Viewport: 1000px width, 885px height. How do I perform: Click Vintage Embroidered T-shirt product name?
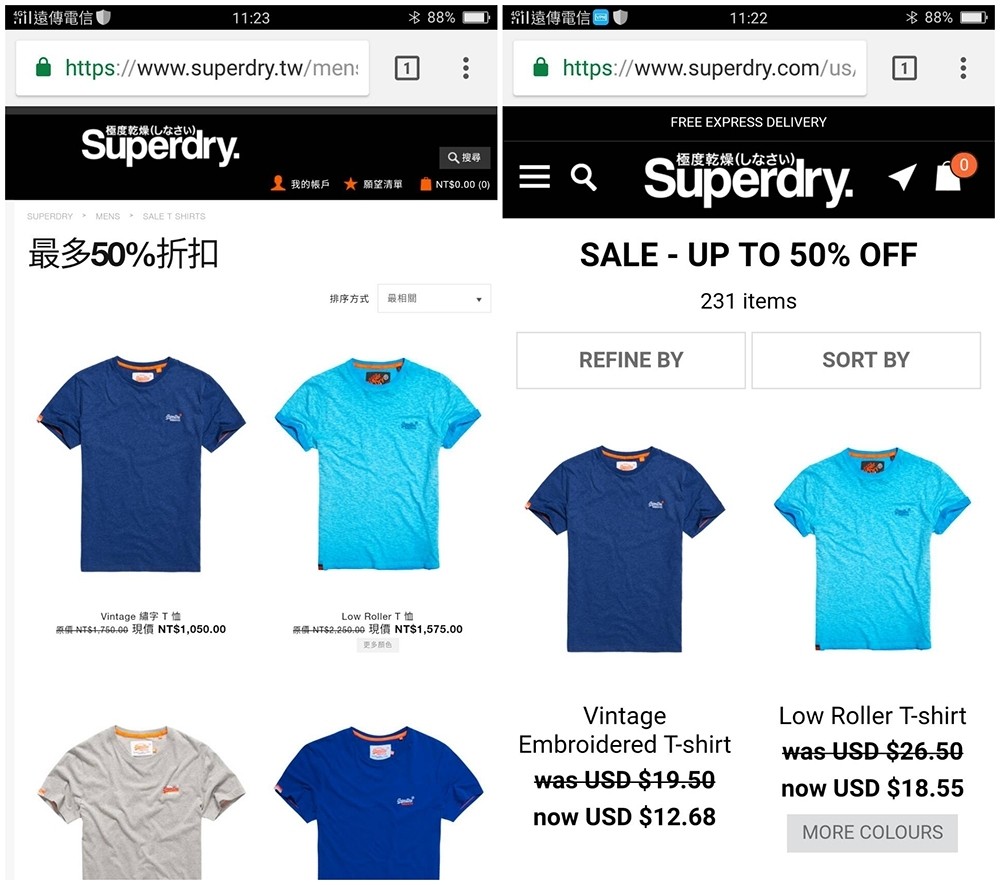pos(624,730)
